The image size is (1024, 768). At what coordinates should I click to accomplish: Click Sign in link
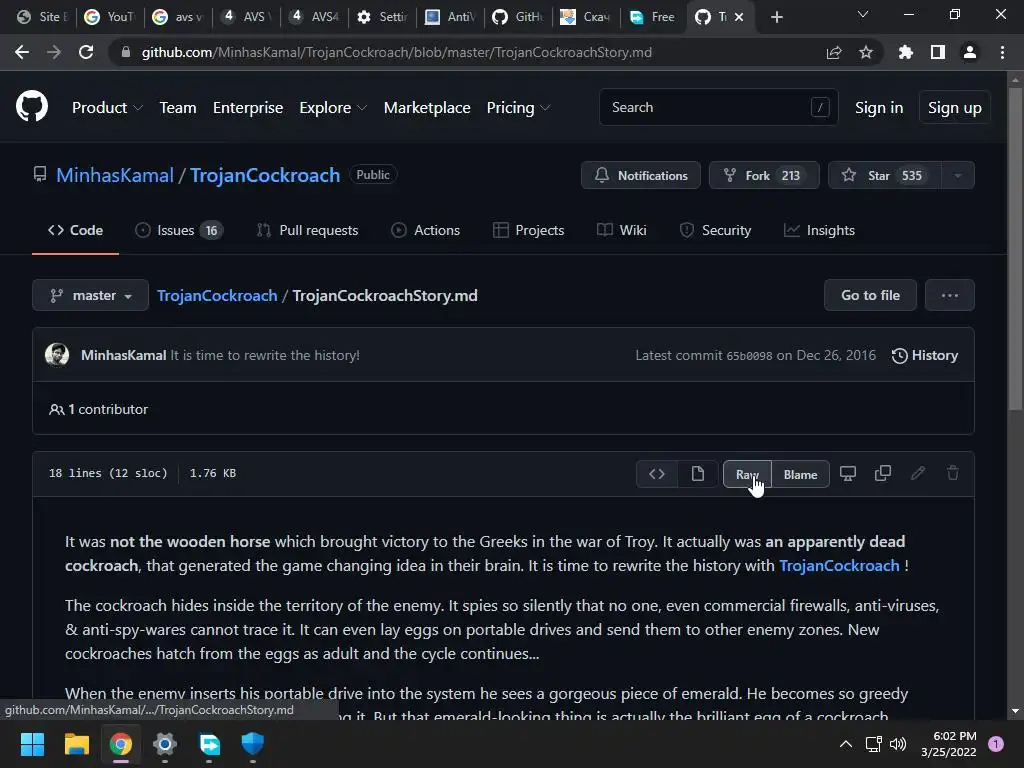tap(879, 108)
